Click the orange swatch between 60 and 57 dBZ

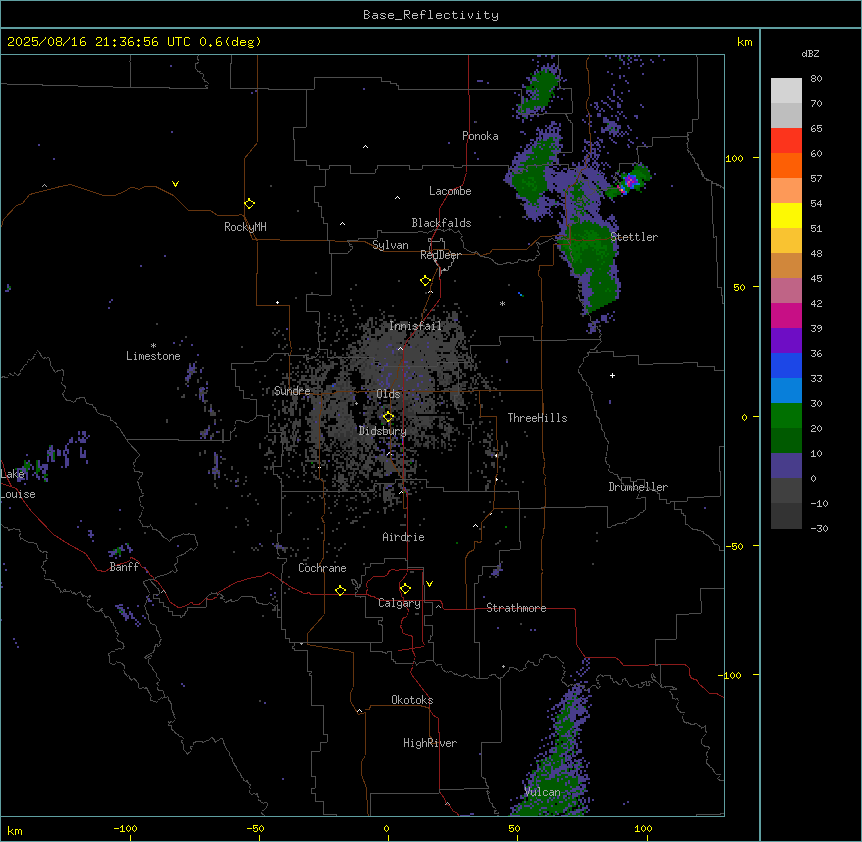[786, 165]
